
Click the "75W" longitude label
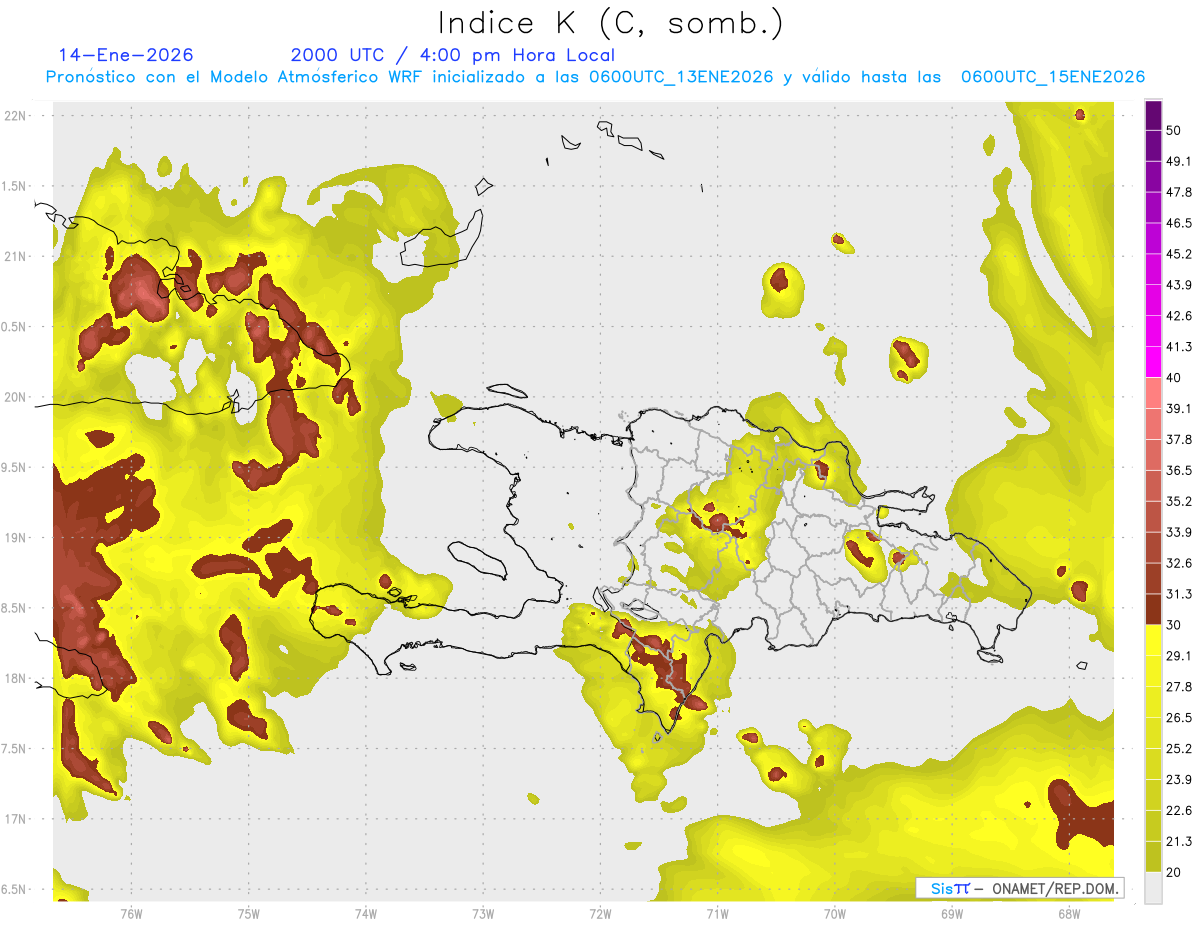tap(249, 913)
